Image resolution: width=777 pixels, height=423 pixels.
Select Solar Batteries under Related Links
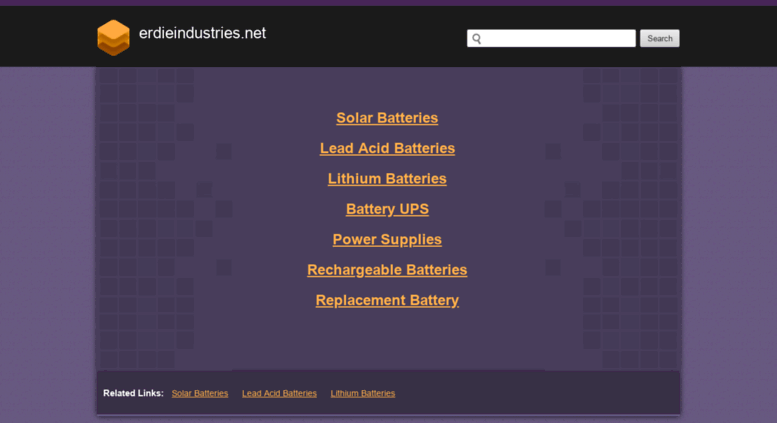(200, 393)
